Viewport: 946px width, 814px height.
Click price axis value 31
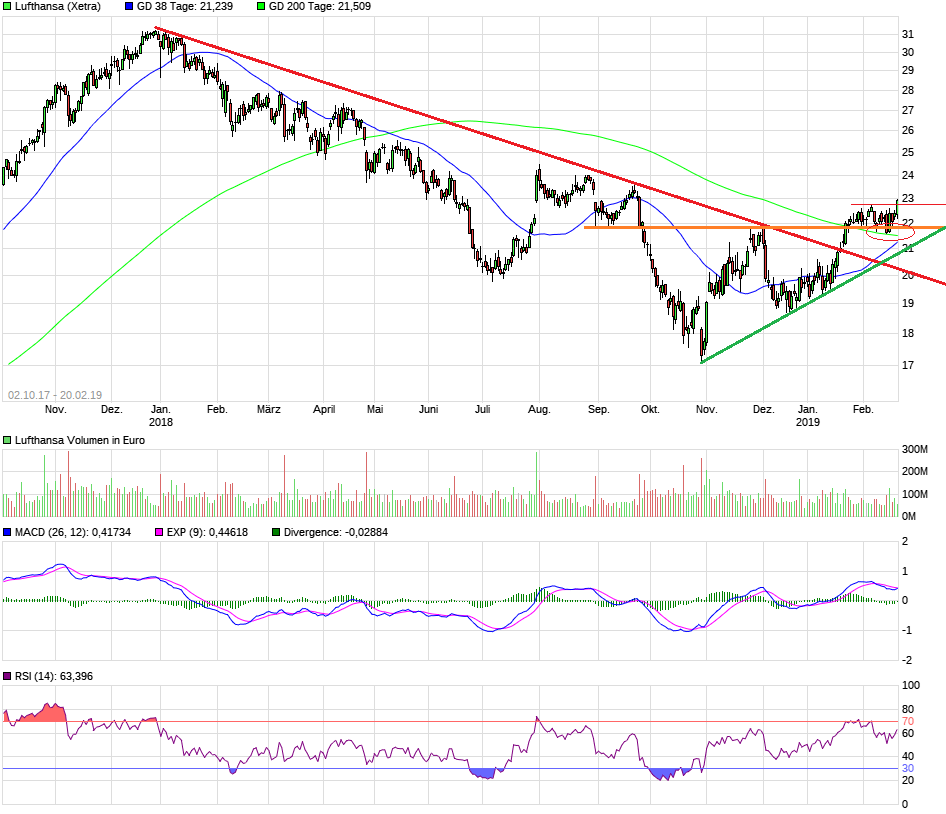(907, 34)
